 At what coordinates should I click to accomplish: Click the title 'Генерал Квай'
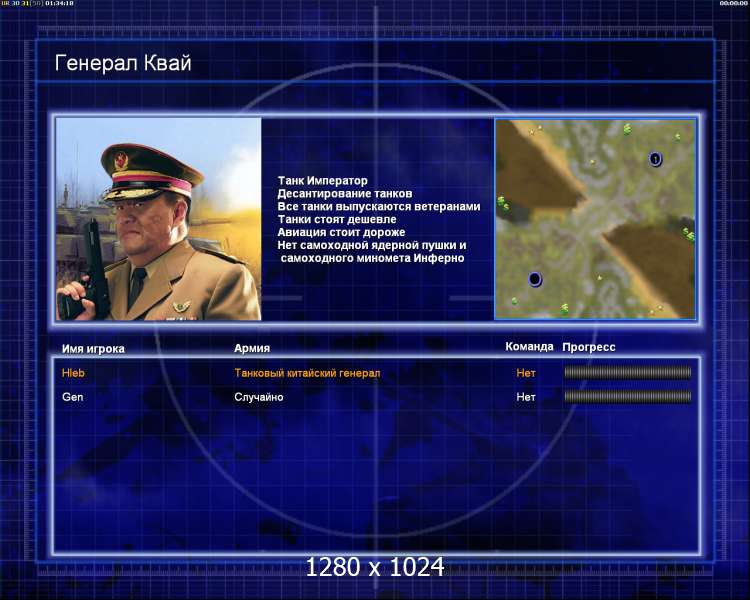pos(123,63)
